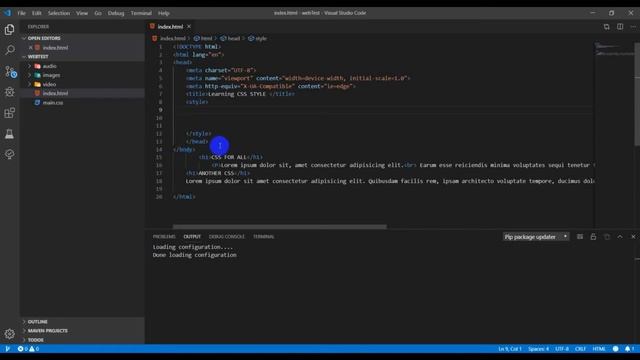Open the Search view in activity bar

pos(9,50)
